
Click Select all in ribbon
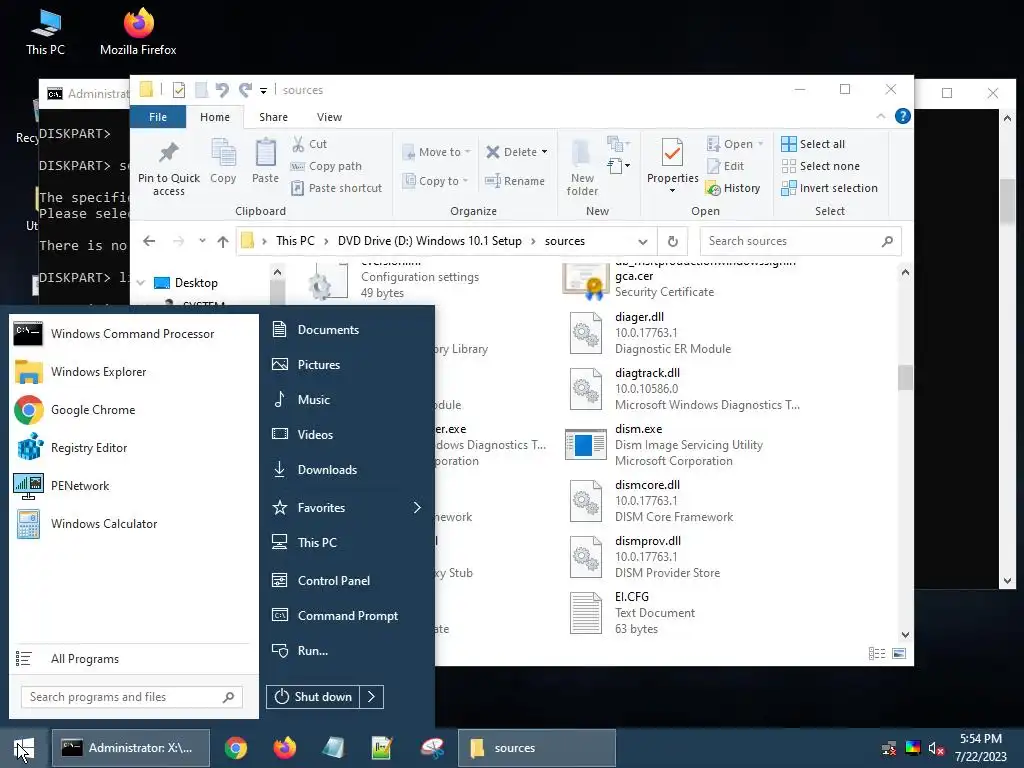tap(813, 144)
